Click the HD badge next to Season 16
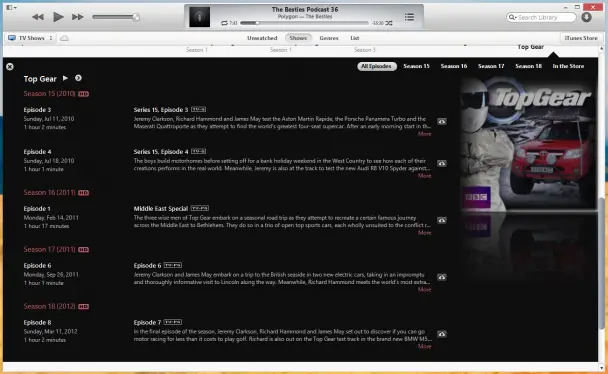This screenshot has height=374, width=608. click(83, 193)
